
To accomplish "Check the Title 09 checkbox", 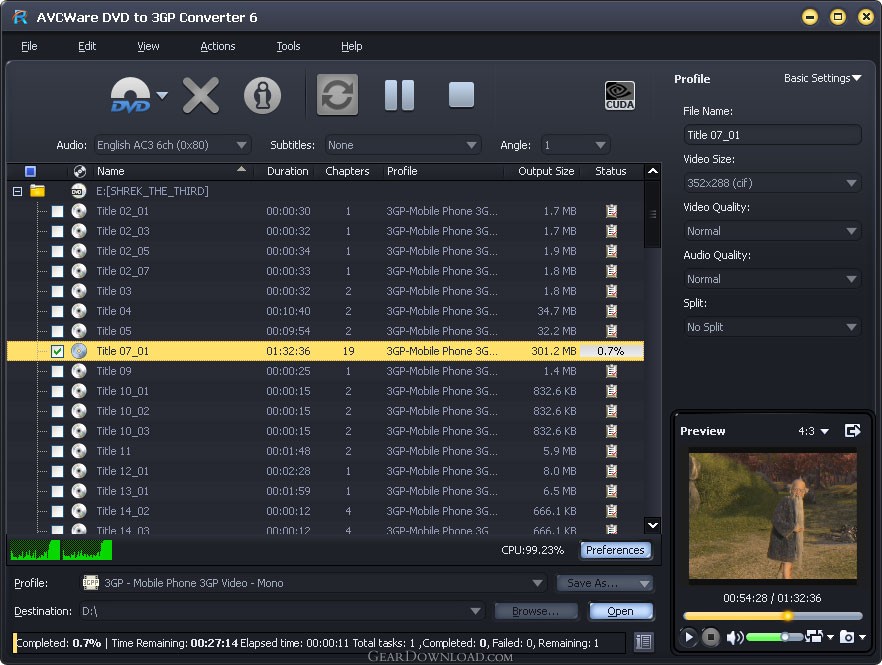I will click(x=57, y=371).
